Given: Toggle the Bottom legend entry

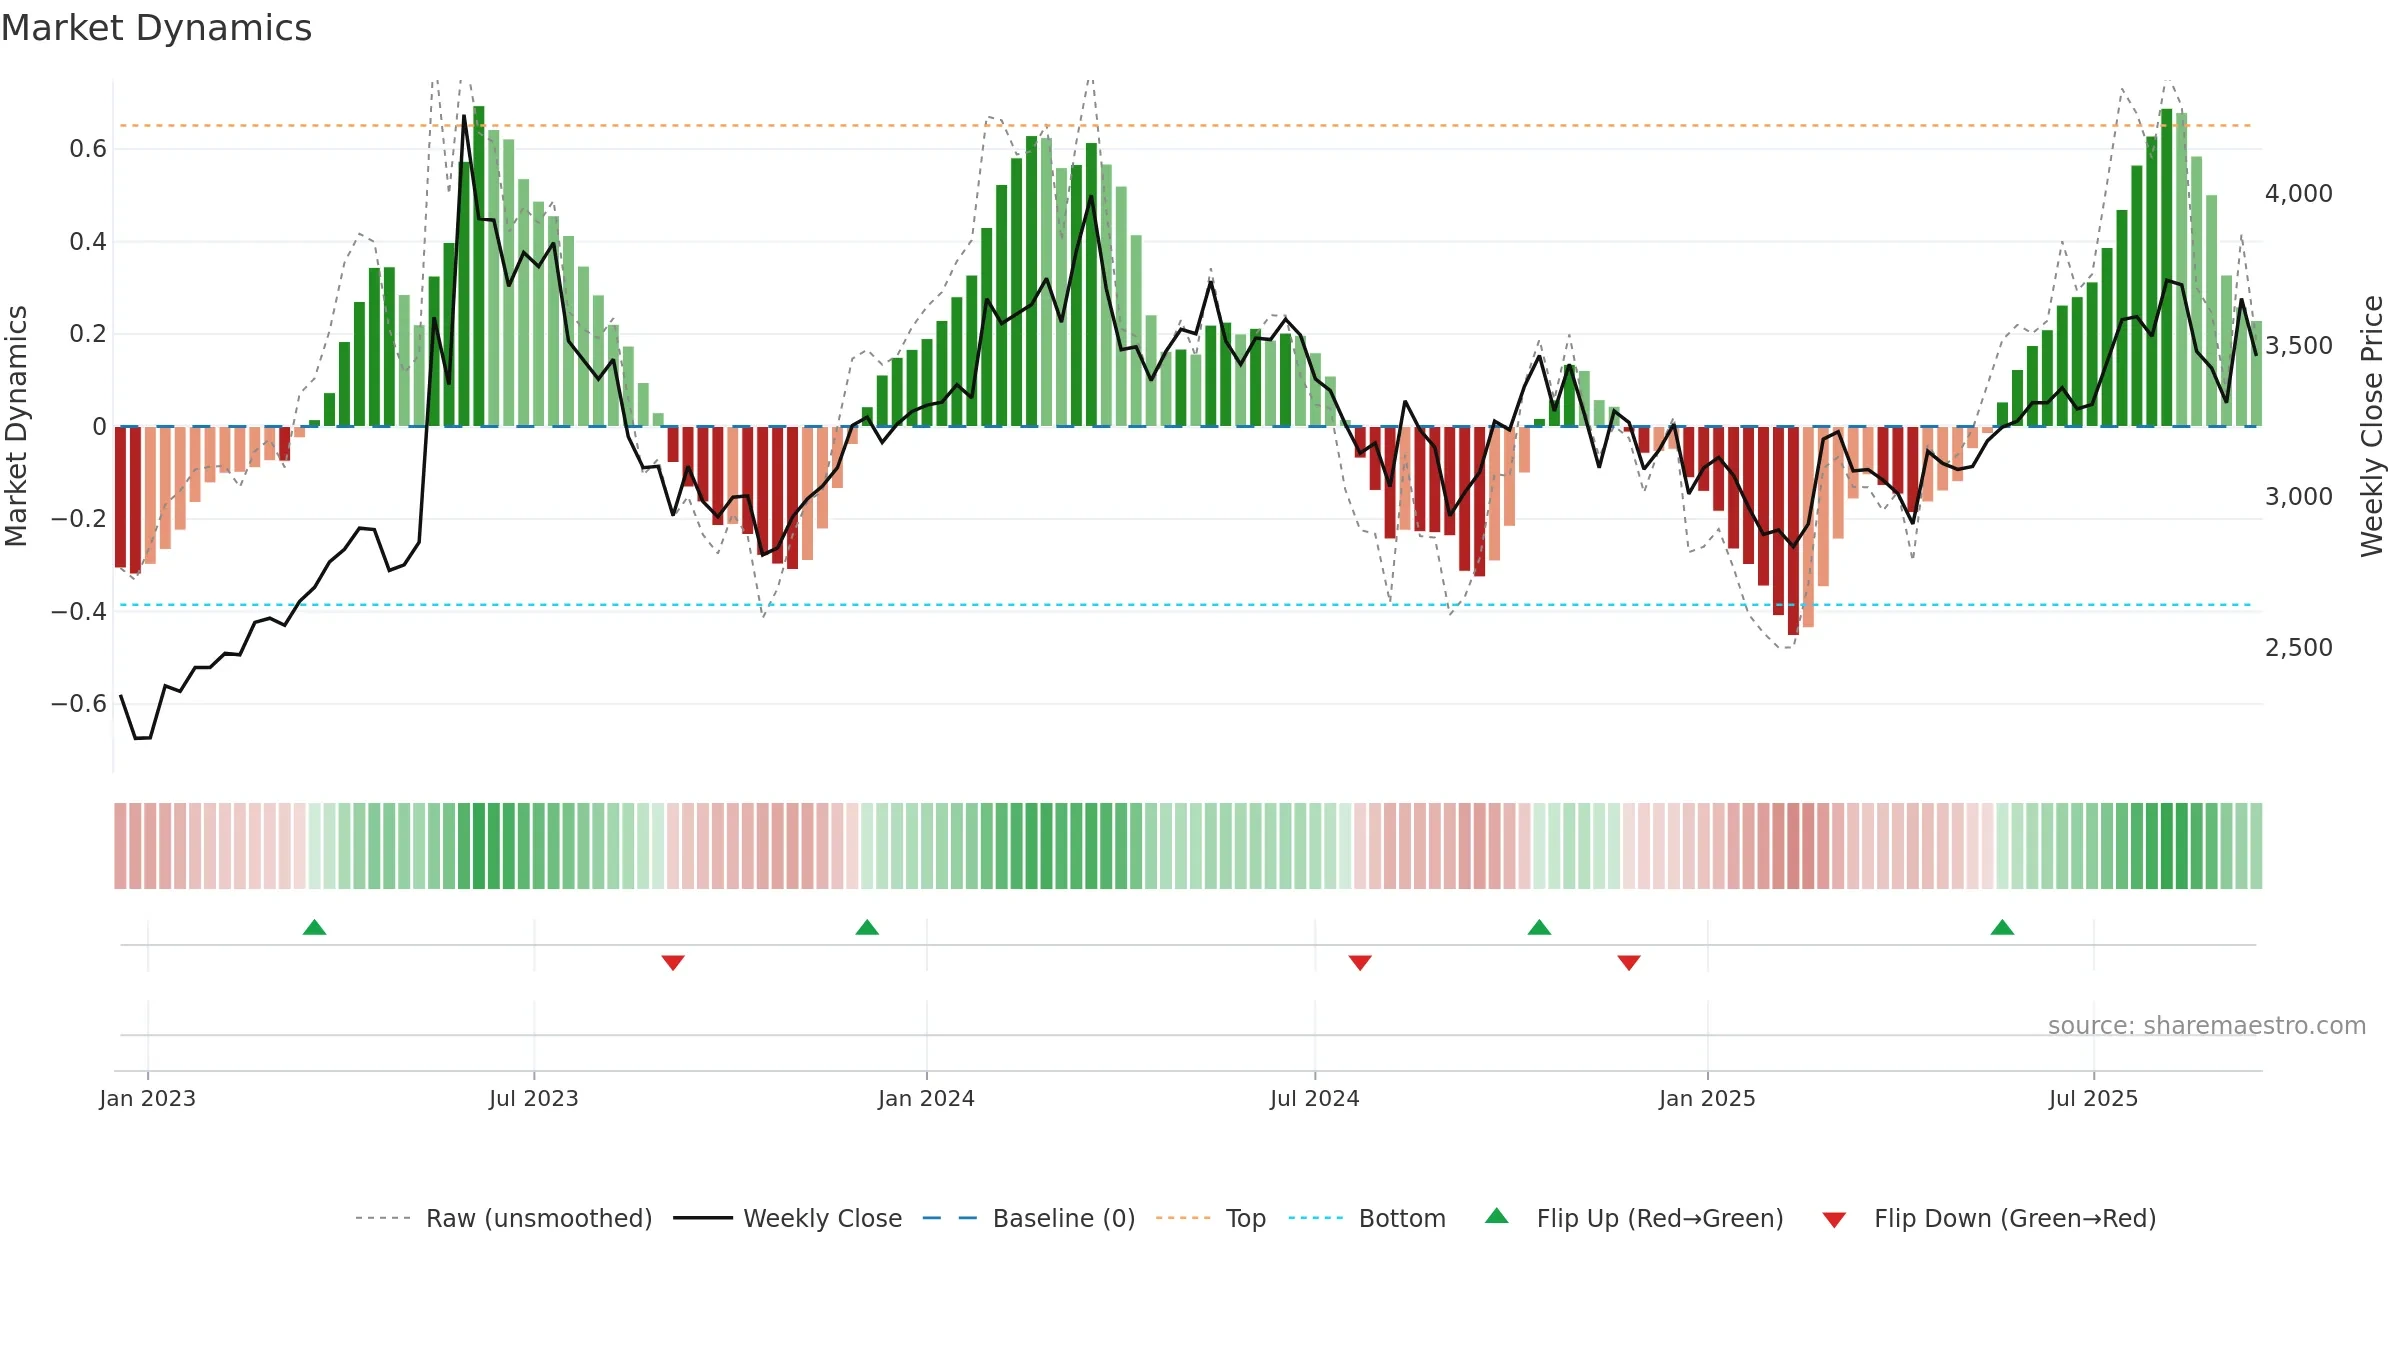Looking at the screenshot, I should 1367,1218.
